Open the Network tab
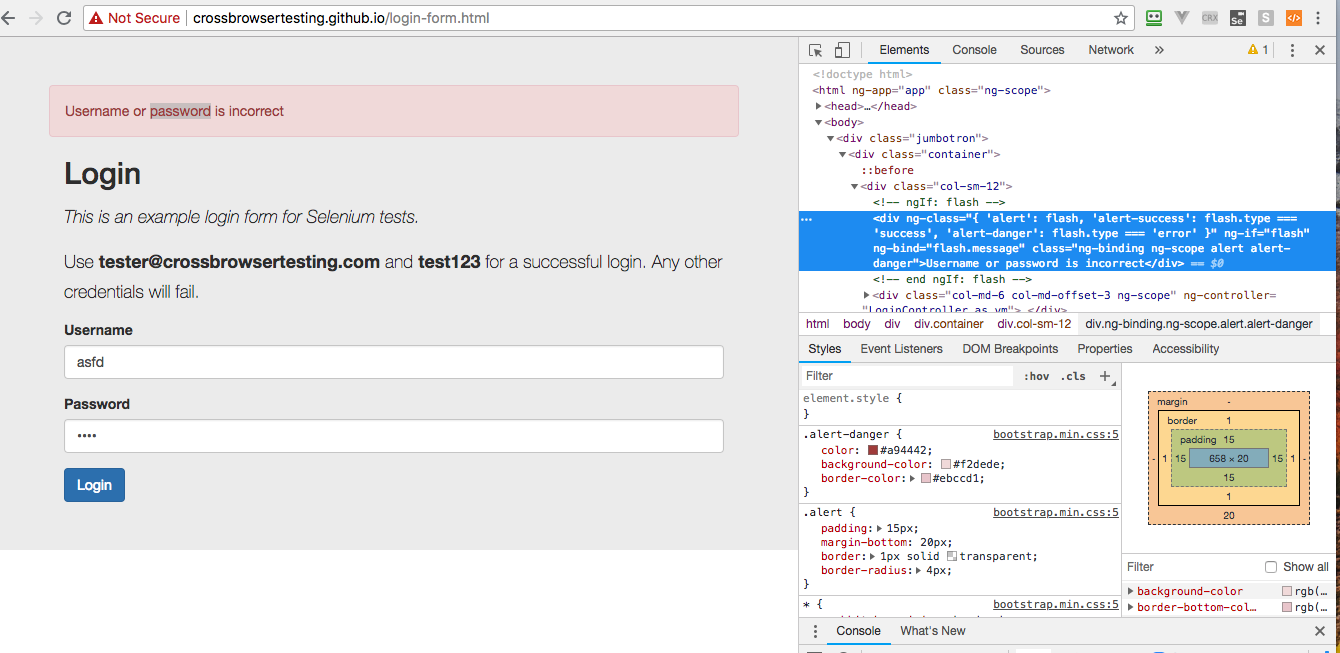Viewport: 1340px width, 653px height. [1111, 50]
